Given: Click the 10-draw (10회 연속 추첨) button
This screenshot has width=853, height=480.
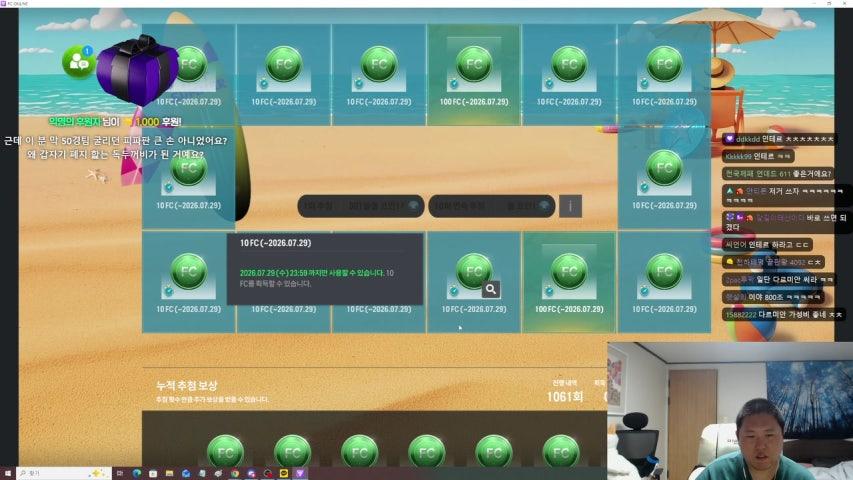Looking at the screenshot, I should (492, 206).
